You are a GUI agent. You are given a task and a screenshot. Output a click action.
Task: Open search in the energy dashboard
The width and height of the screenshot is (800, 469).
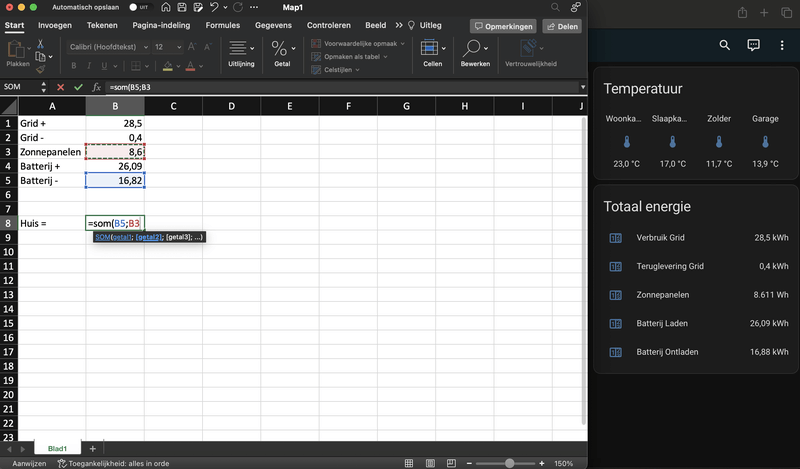pos(724,45)
